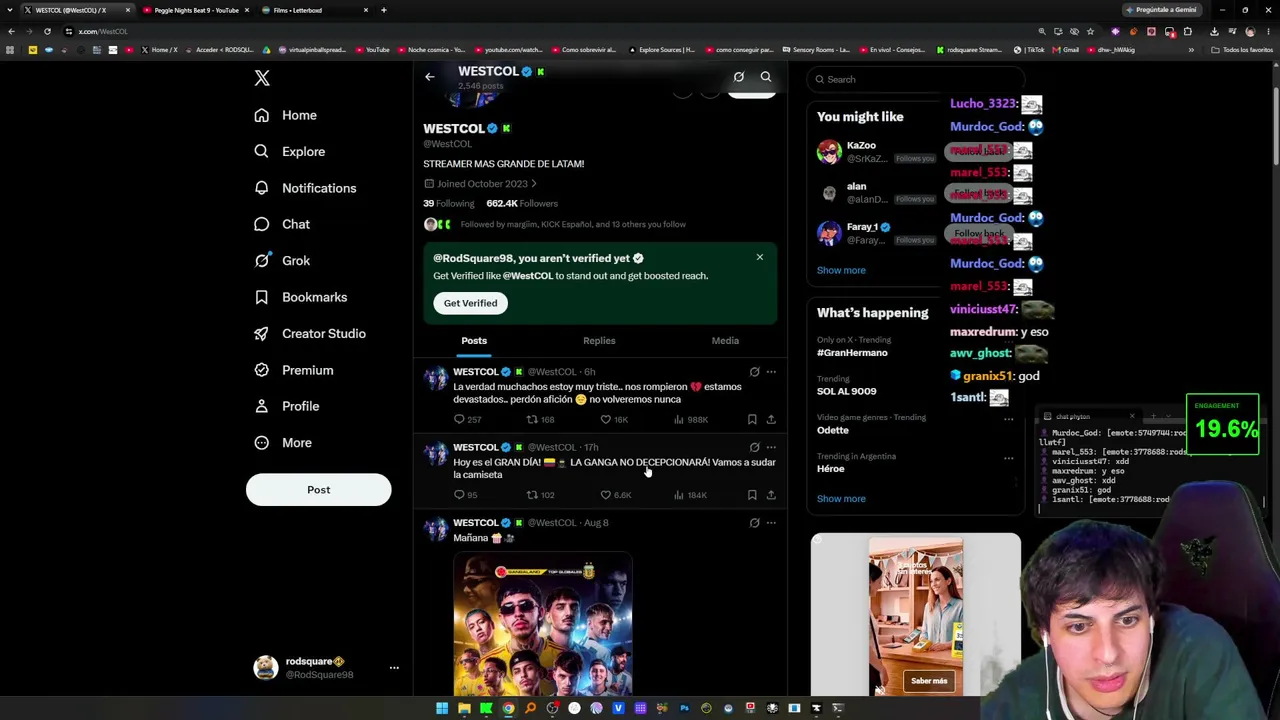Click the browser back arrow
Screen dimensions: 1280x720
coord(11,31)
